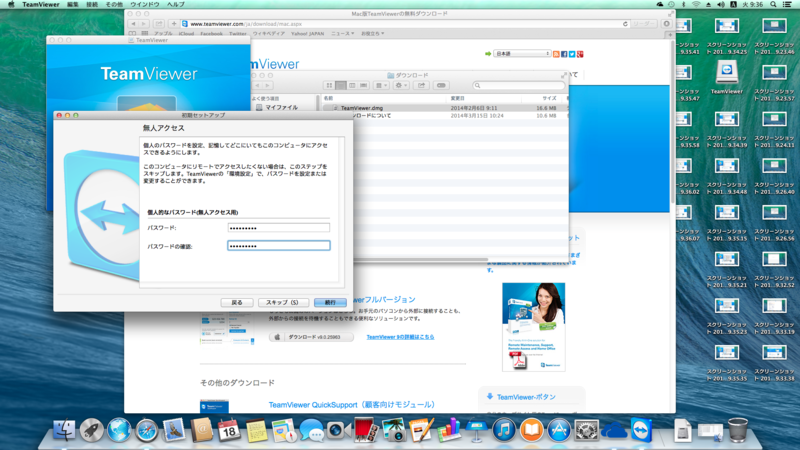Open Finder from the Dock

pyautogui.click(x=64, y=430)
